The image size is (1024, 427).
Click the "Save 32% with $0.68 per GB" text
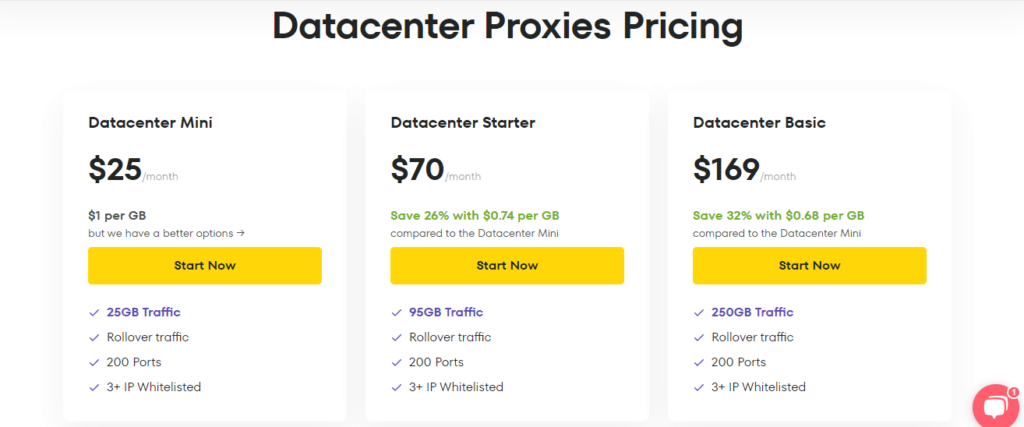coord(778,215)
